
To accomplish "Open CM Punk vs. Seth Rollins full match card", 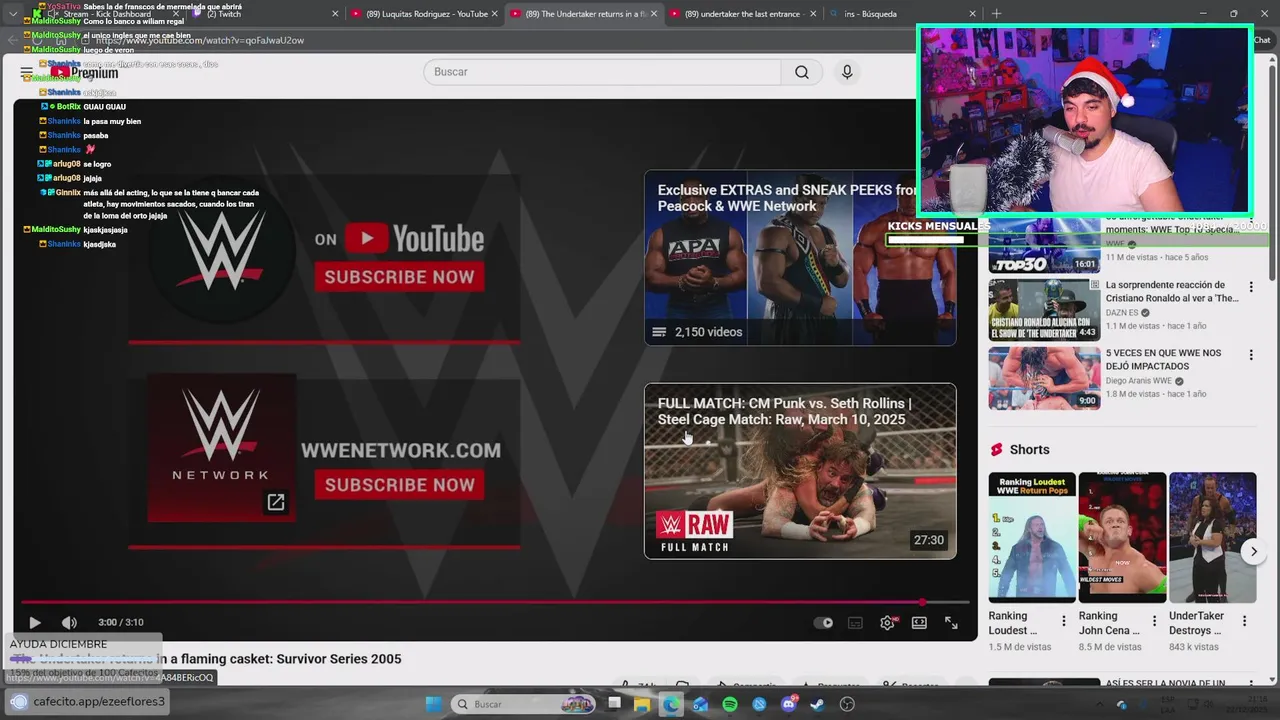I will [x=800, y=471].
